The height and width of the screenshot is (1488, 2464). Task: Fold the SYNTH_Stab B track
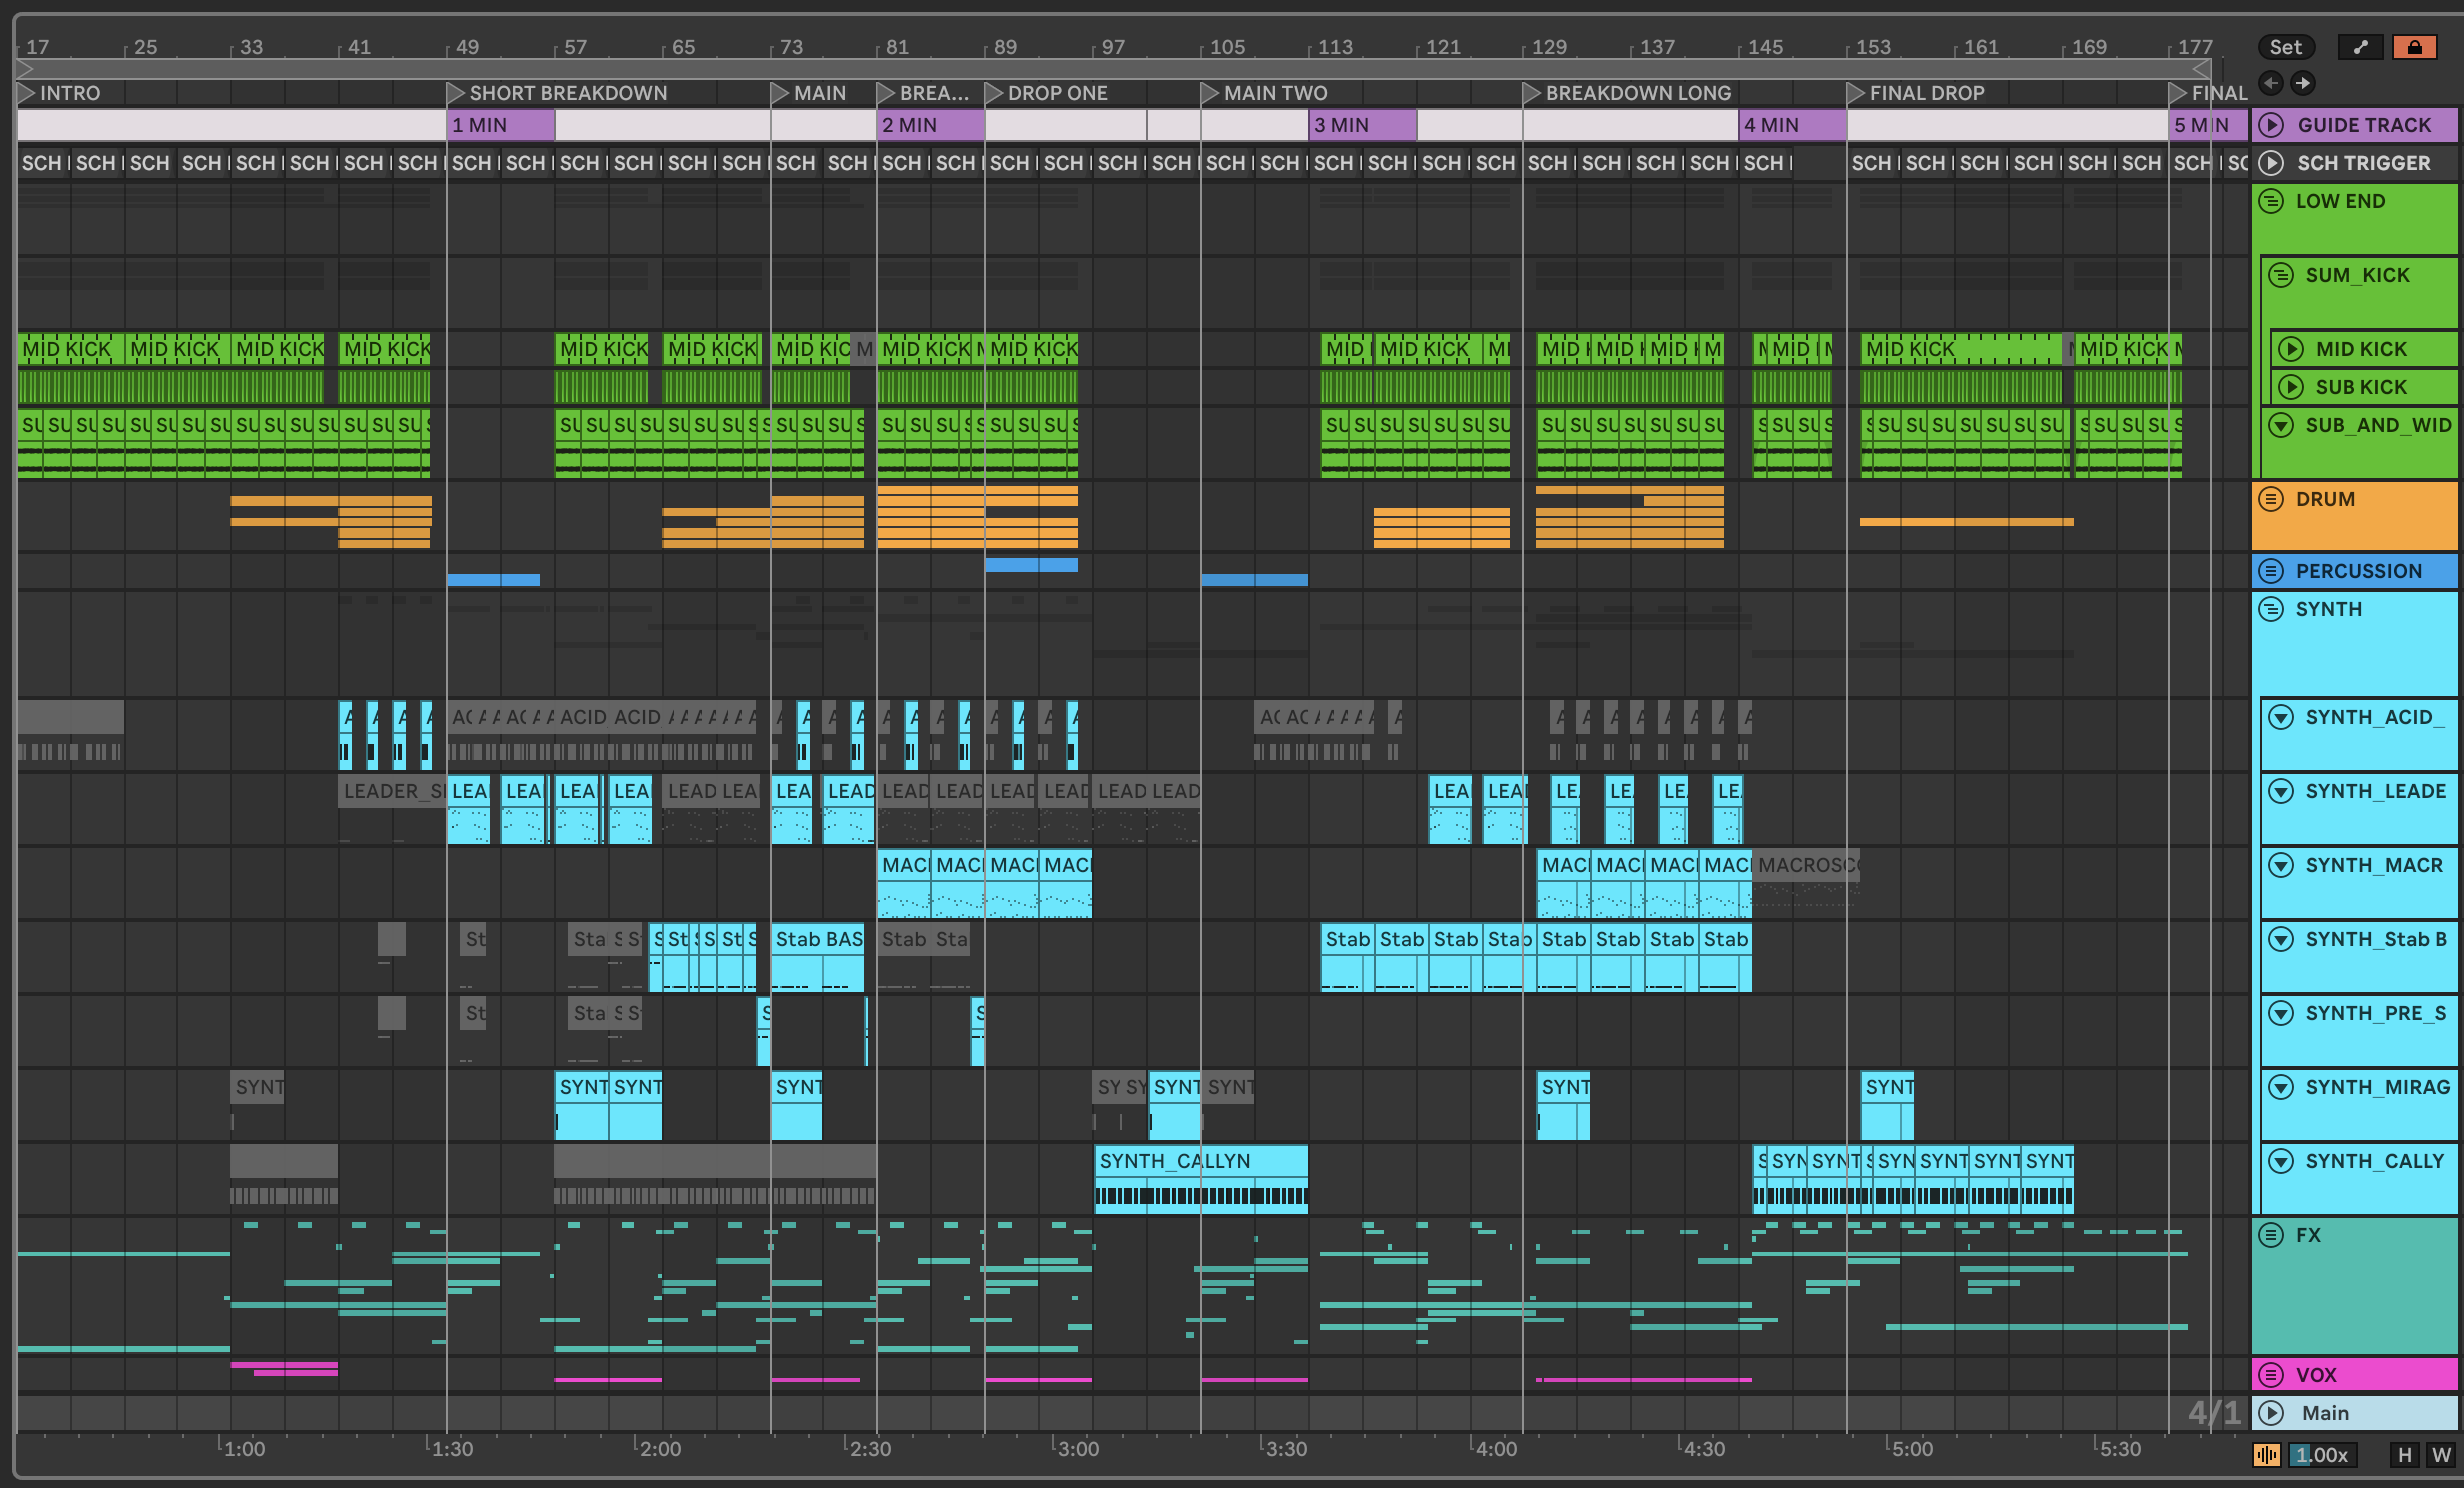click(2281, 939)
